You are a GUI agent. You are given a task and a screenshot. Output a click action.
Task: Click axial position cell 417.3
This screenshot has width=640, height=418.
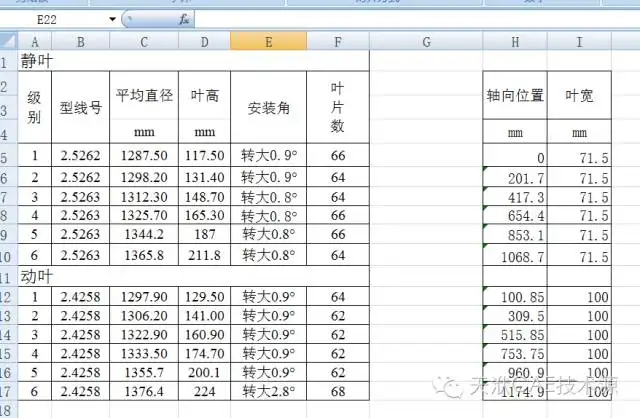tap(515, 197)
